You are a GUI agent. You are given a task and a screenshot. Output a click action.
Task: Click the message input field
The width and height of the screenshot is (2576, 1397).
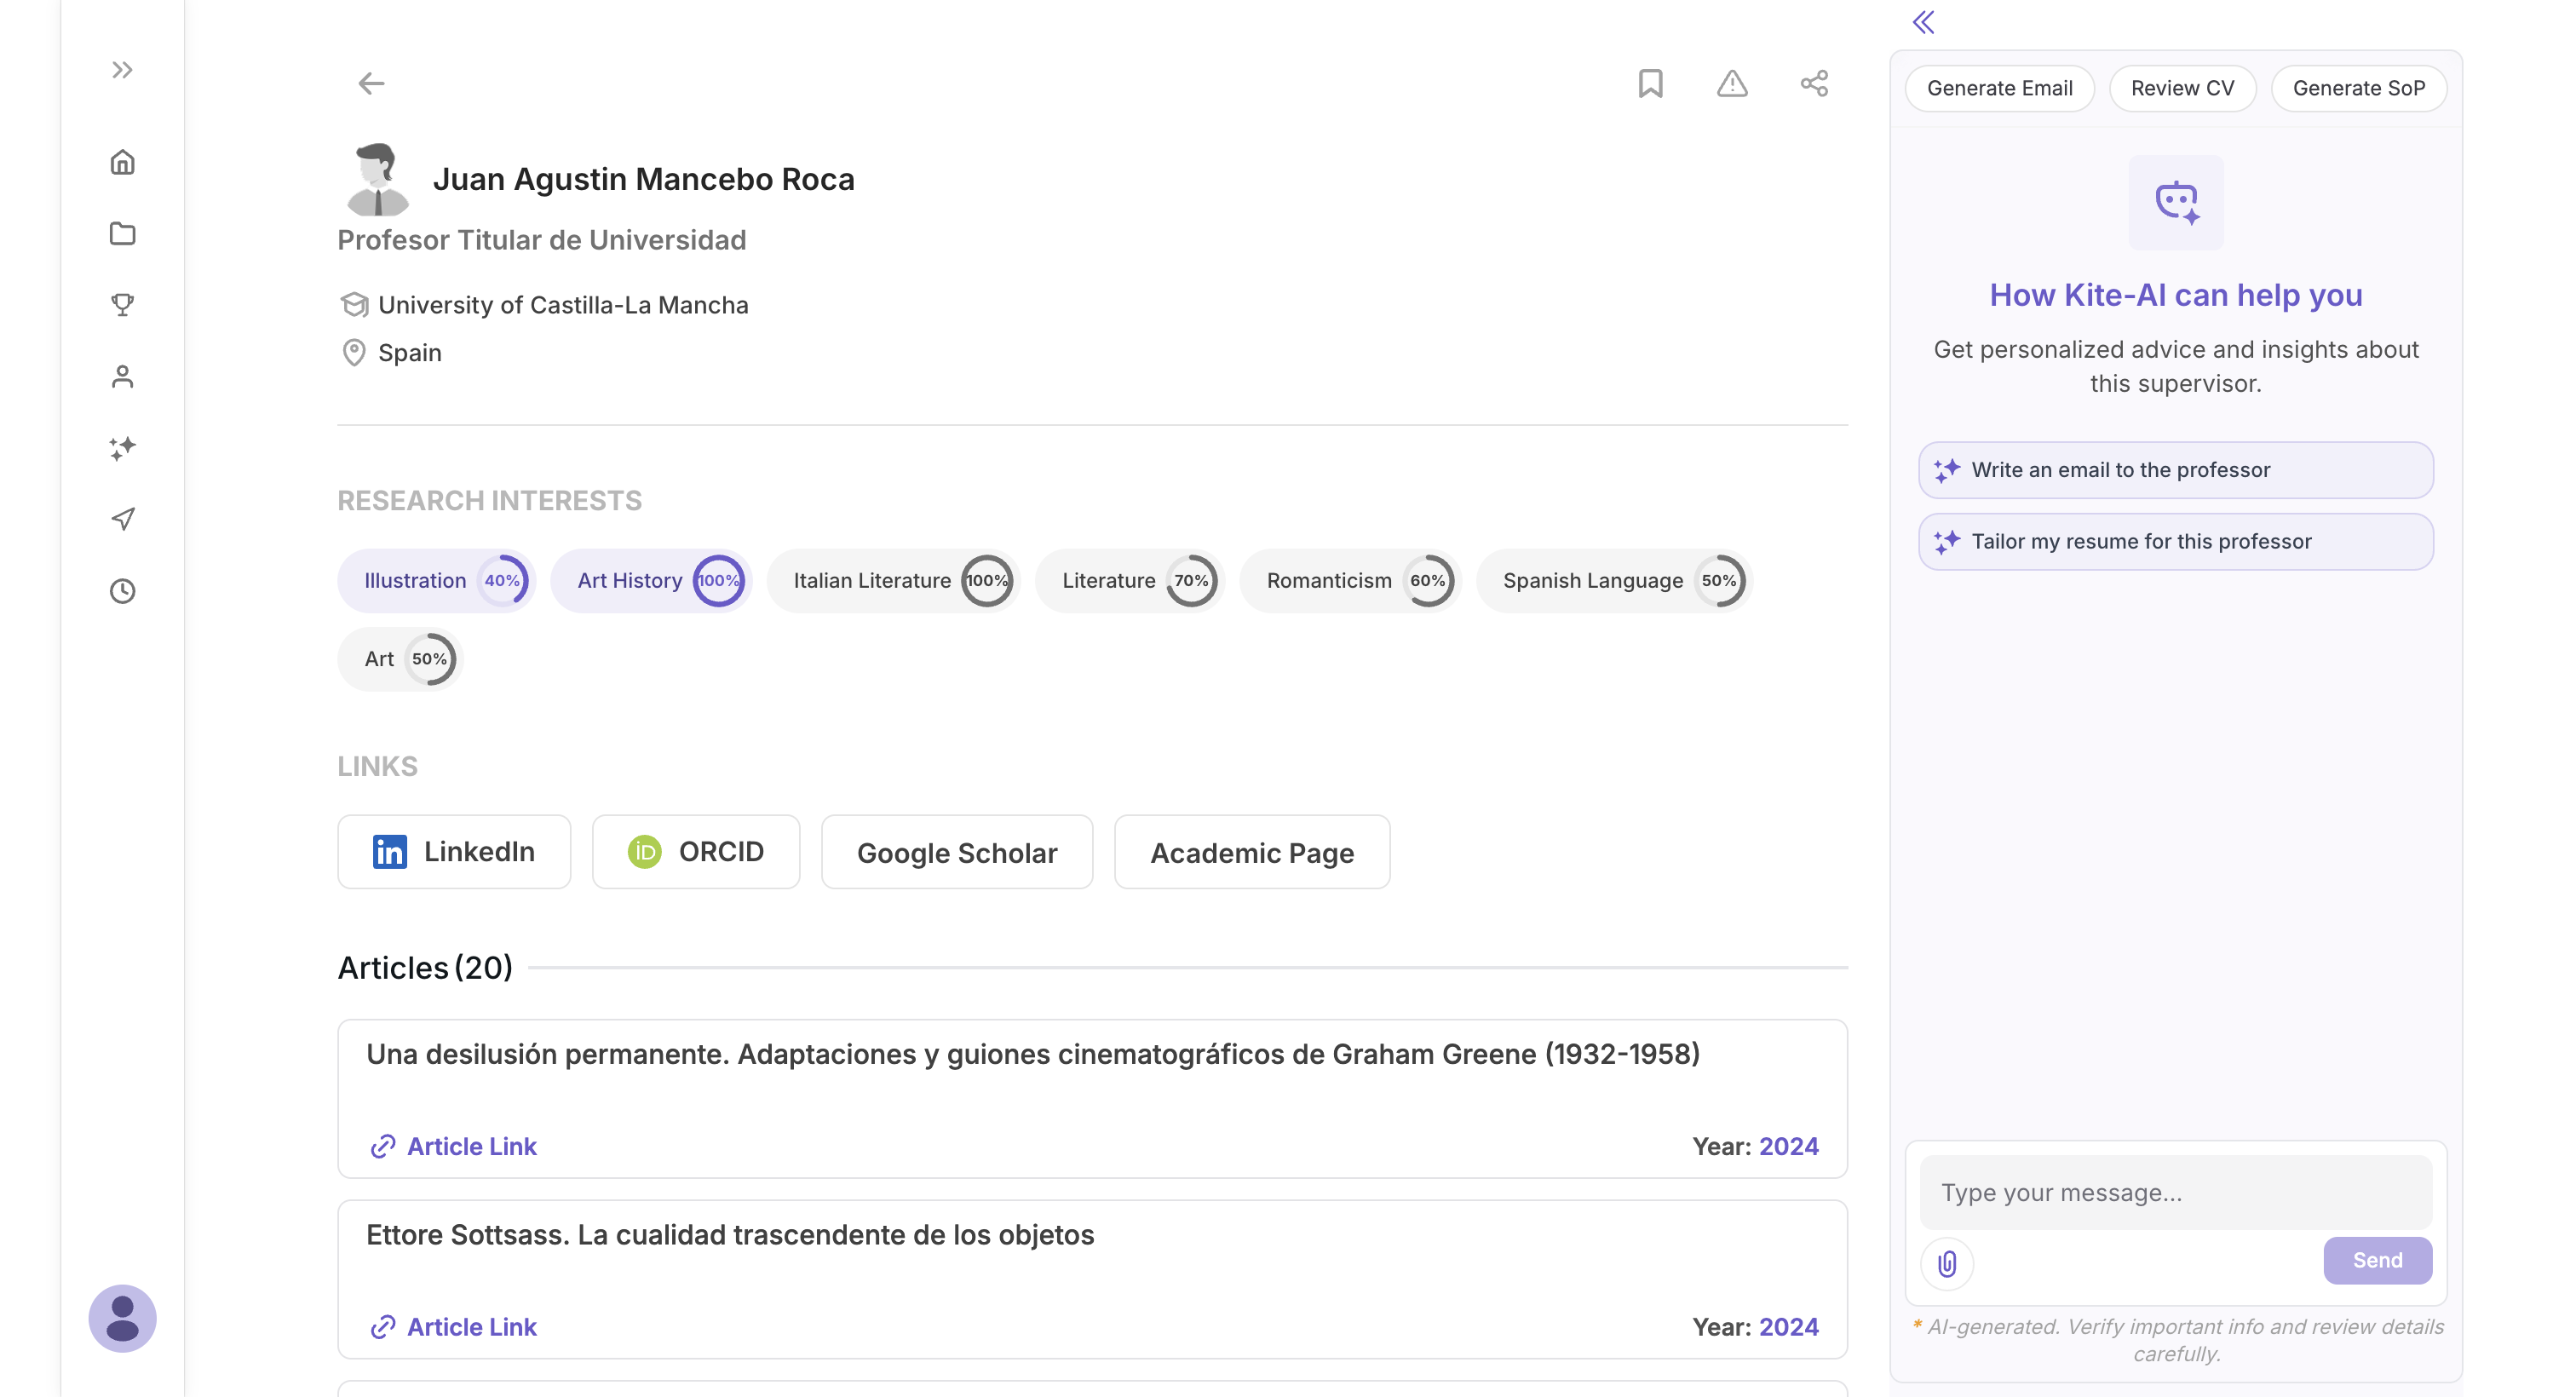point(2175,1192)
